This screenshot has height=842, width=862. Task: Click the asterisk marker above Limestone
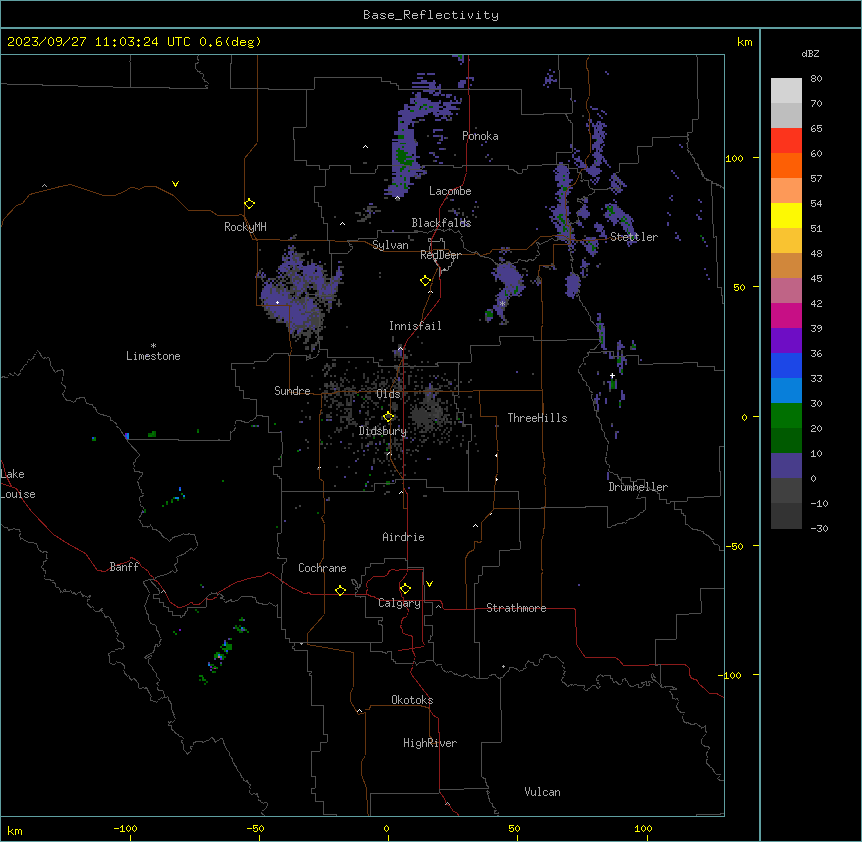click(x=153, y=346)
